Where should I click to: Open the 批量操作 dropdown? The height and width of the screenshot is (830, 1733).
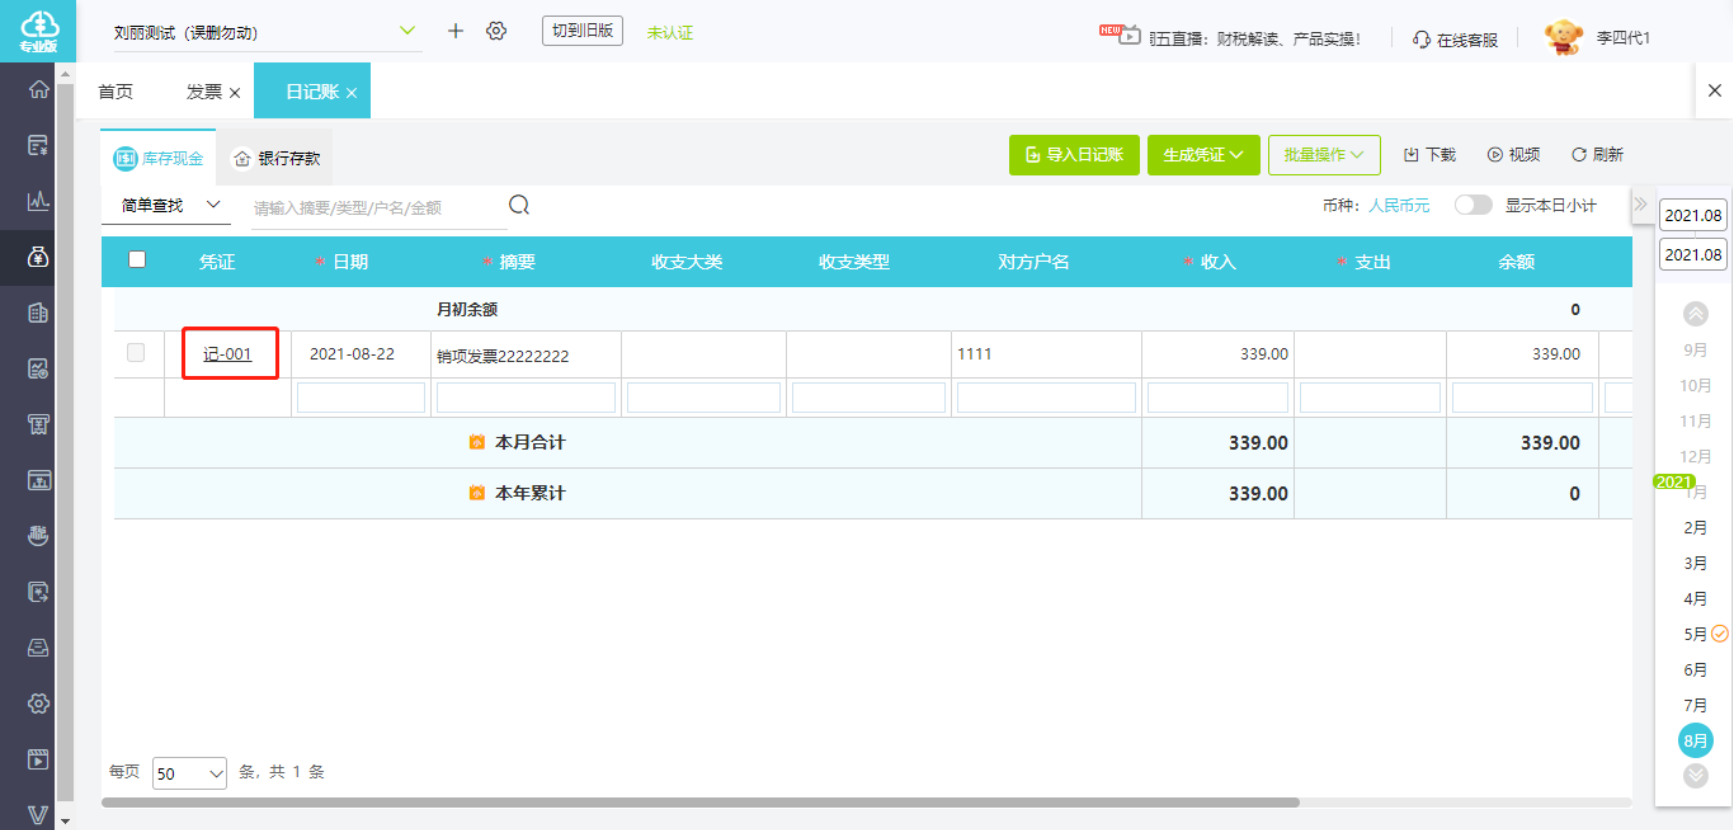tap(1324, 155)
